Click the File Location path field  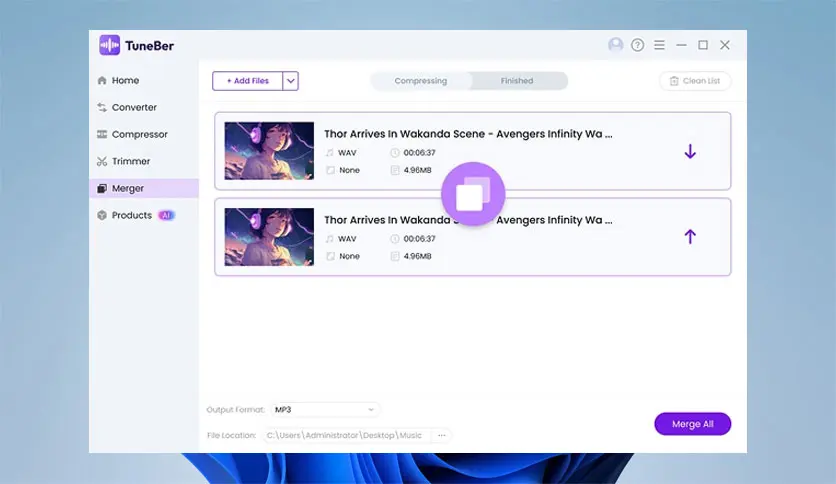point(345,435)
